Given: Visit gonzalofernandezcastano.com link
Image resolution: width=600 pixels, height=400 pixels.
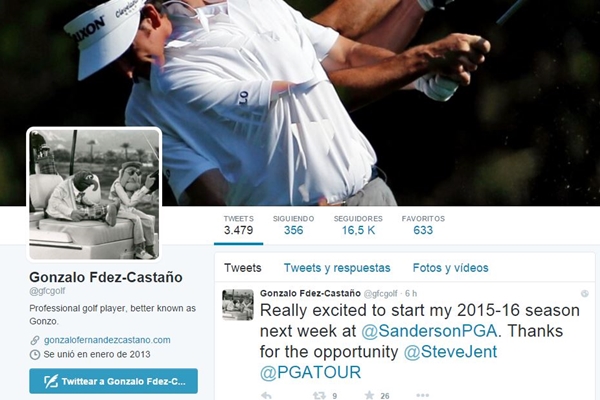Looking at the screenshot, I should pos(107,340).
